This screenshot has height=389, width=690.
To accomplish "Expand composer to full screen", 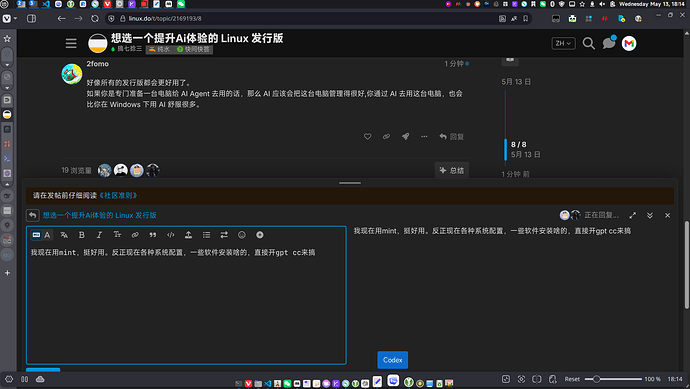I will [x=632, y=215].
